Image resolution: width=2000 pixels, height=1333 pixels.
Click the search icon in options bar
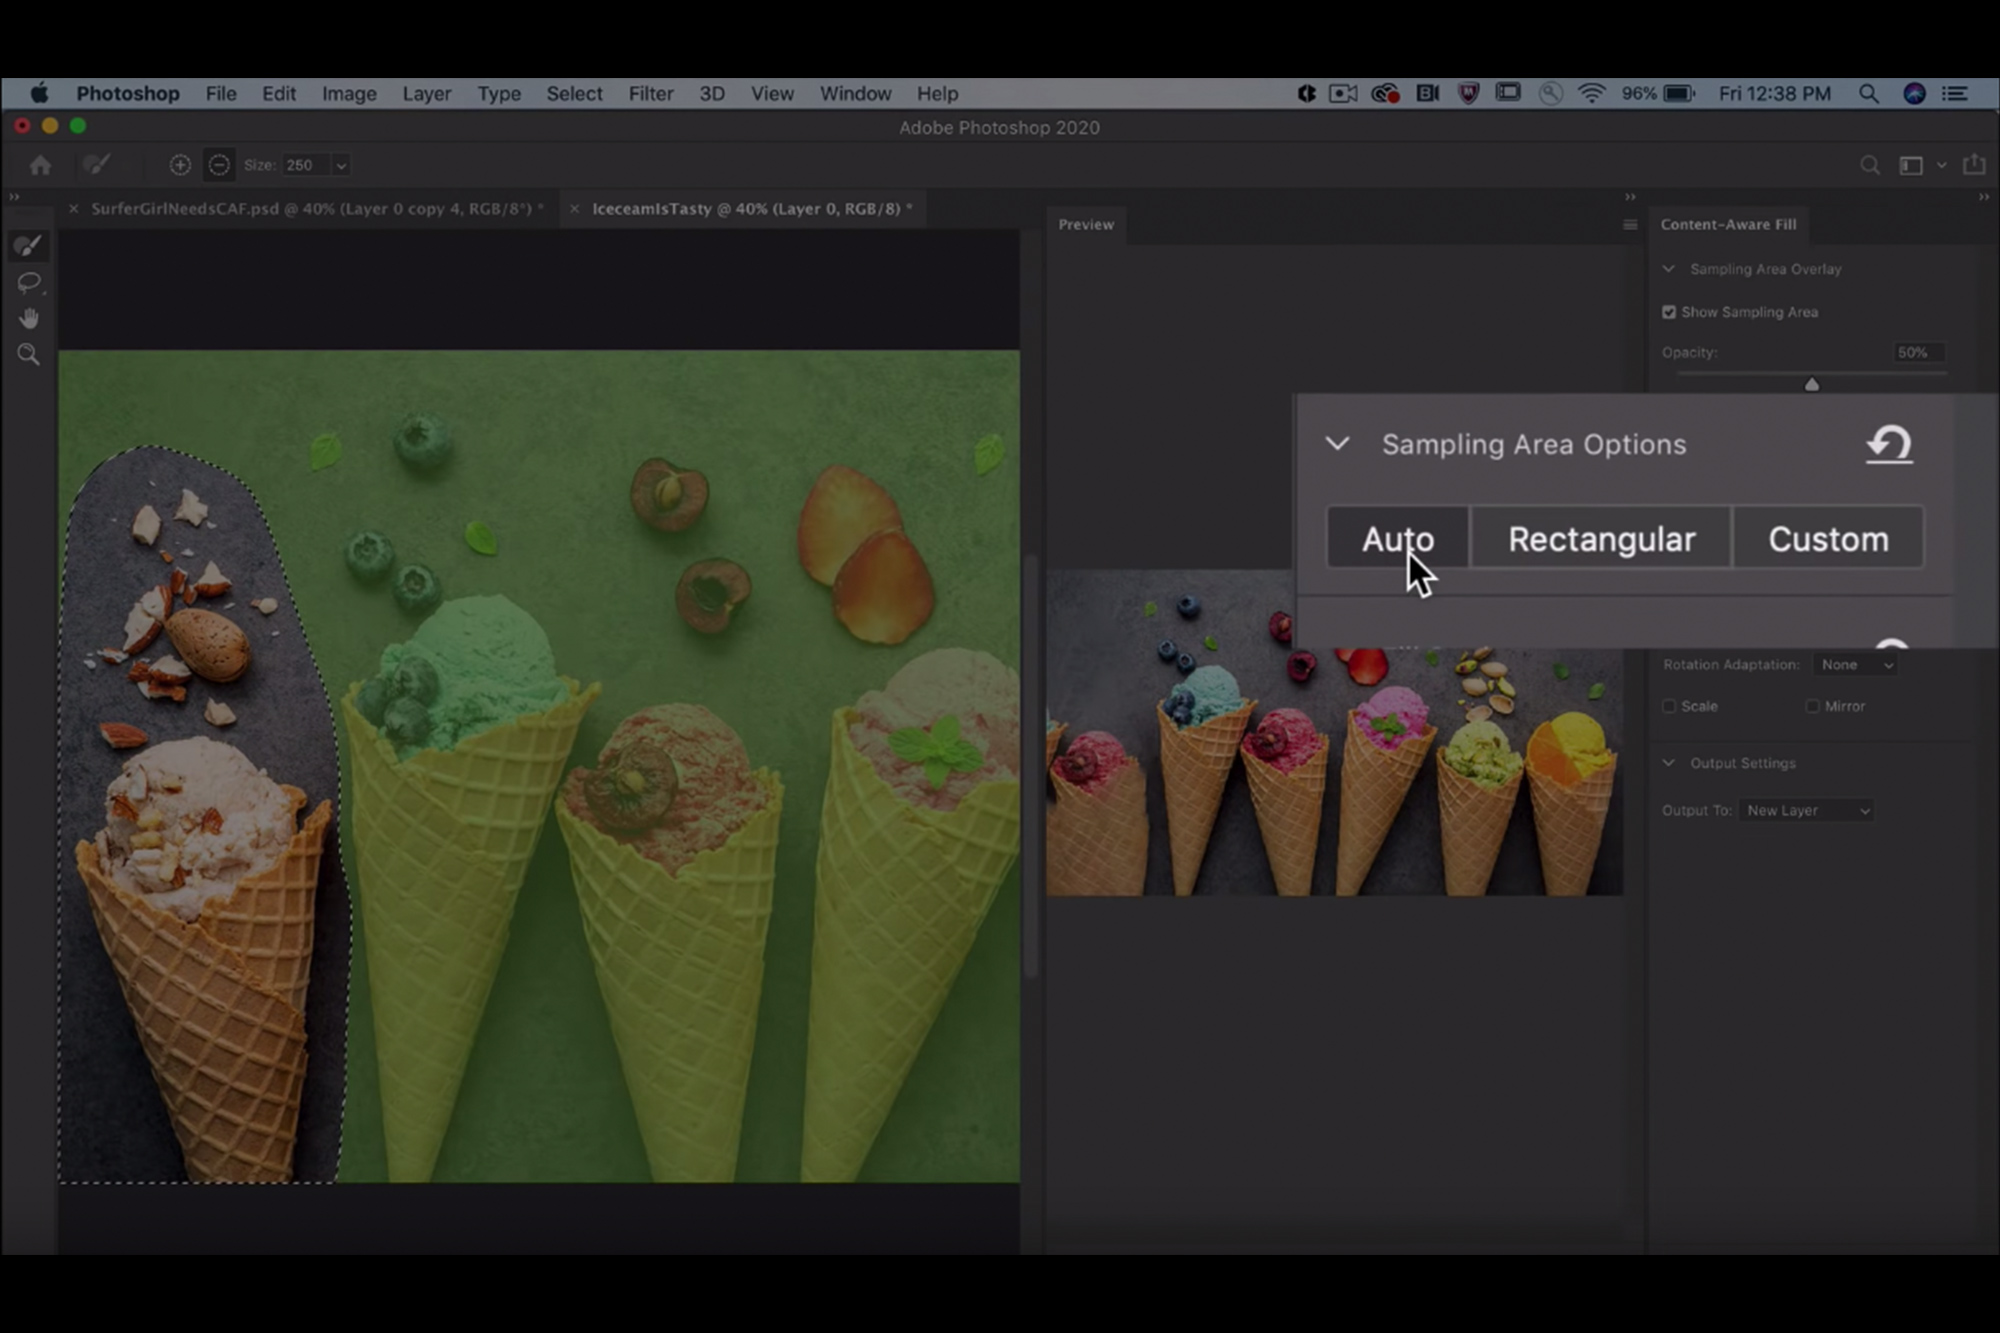[1869, 165]
